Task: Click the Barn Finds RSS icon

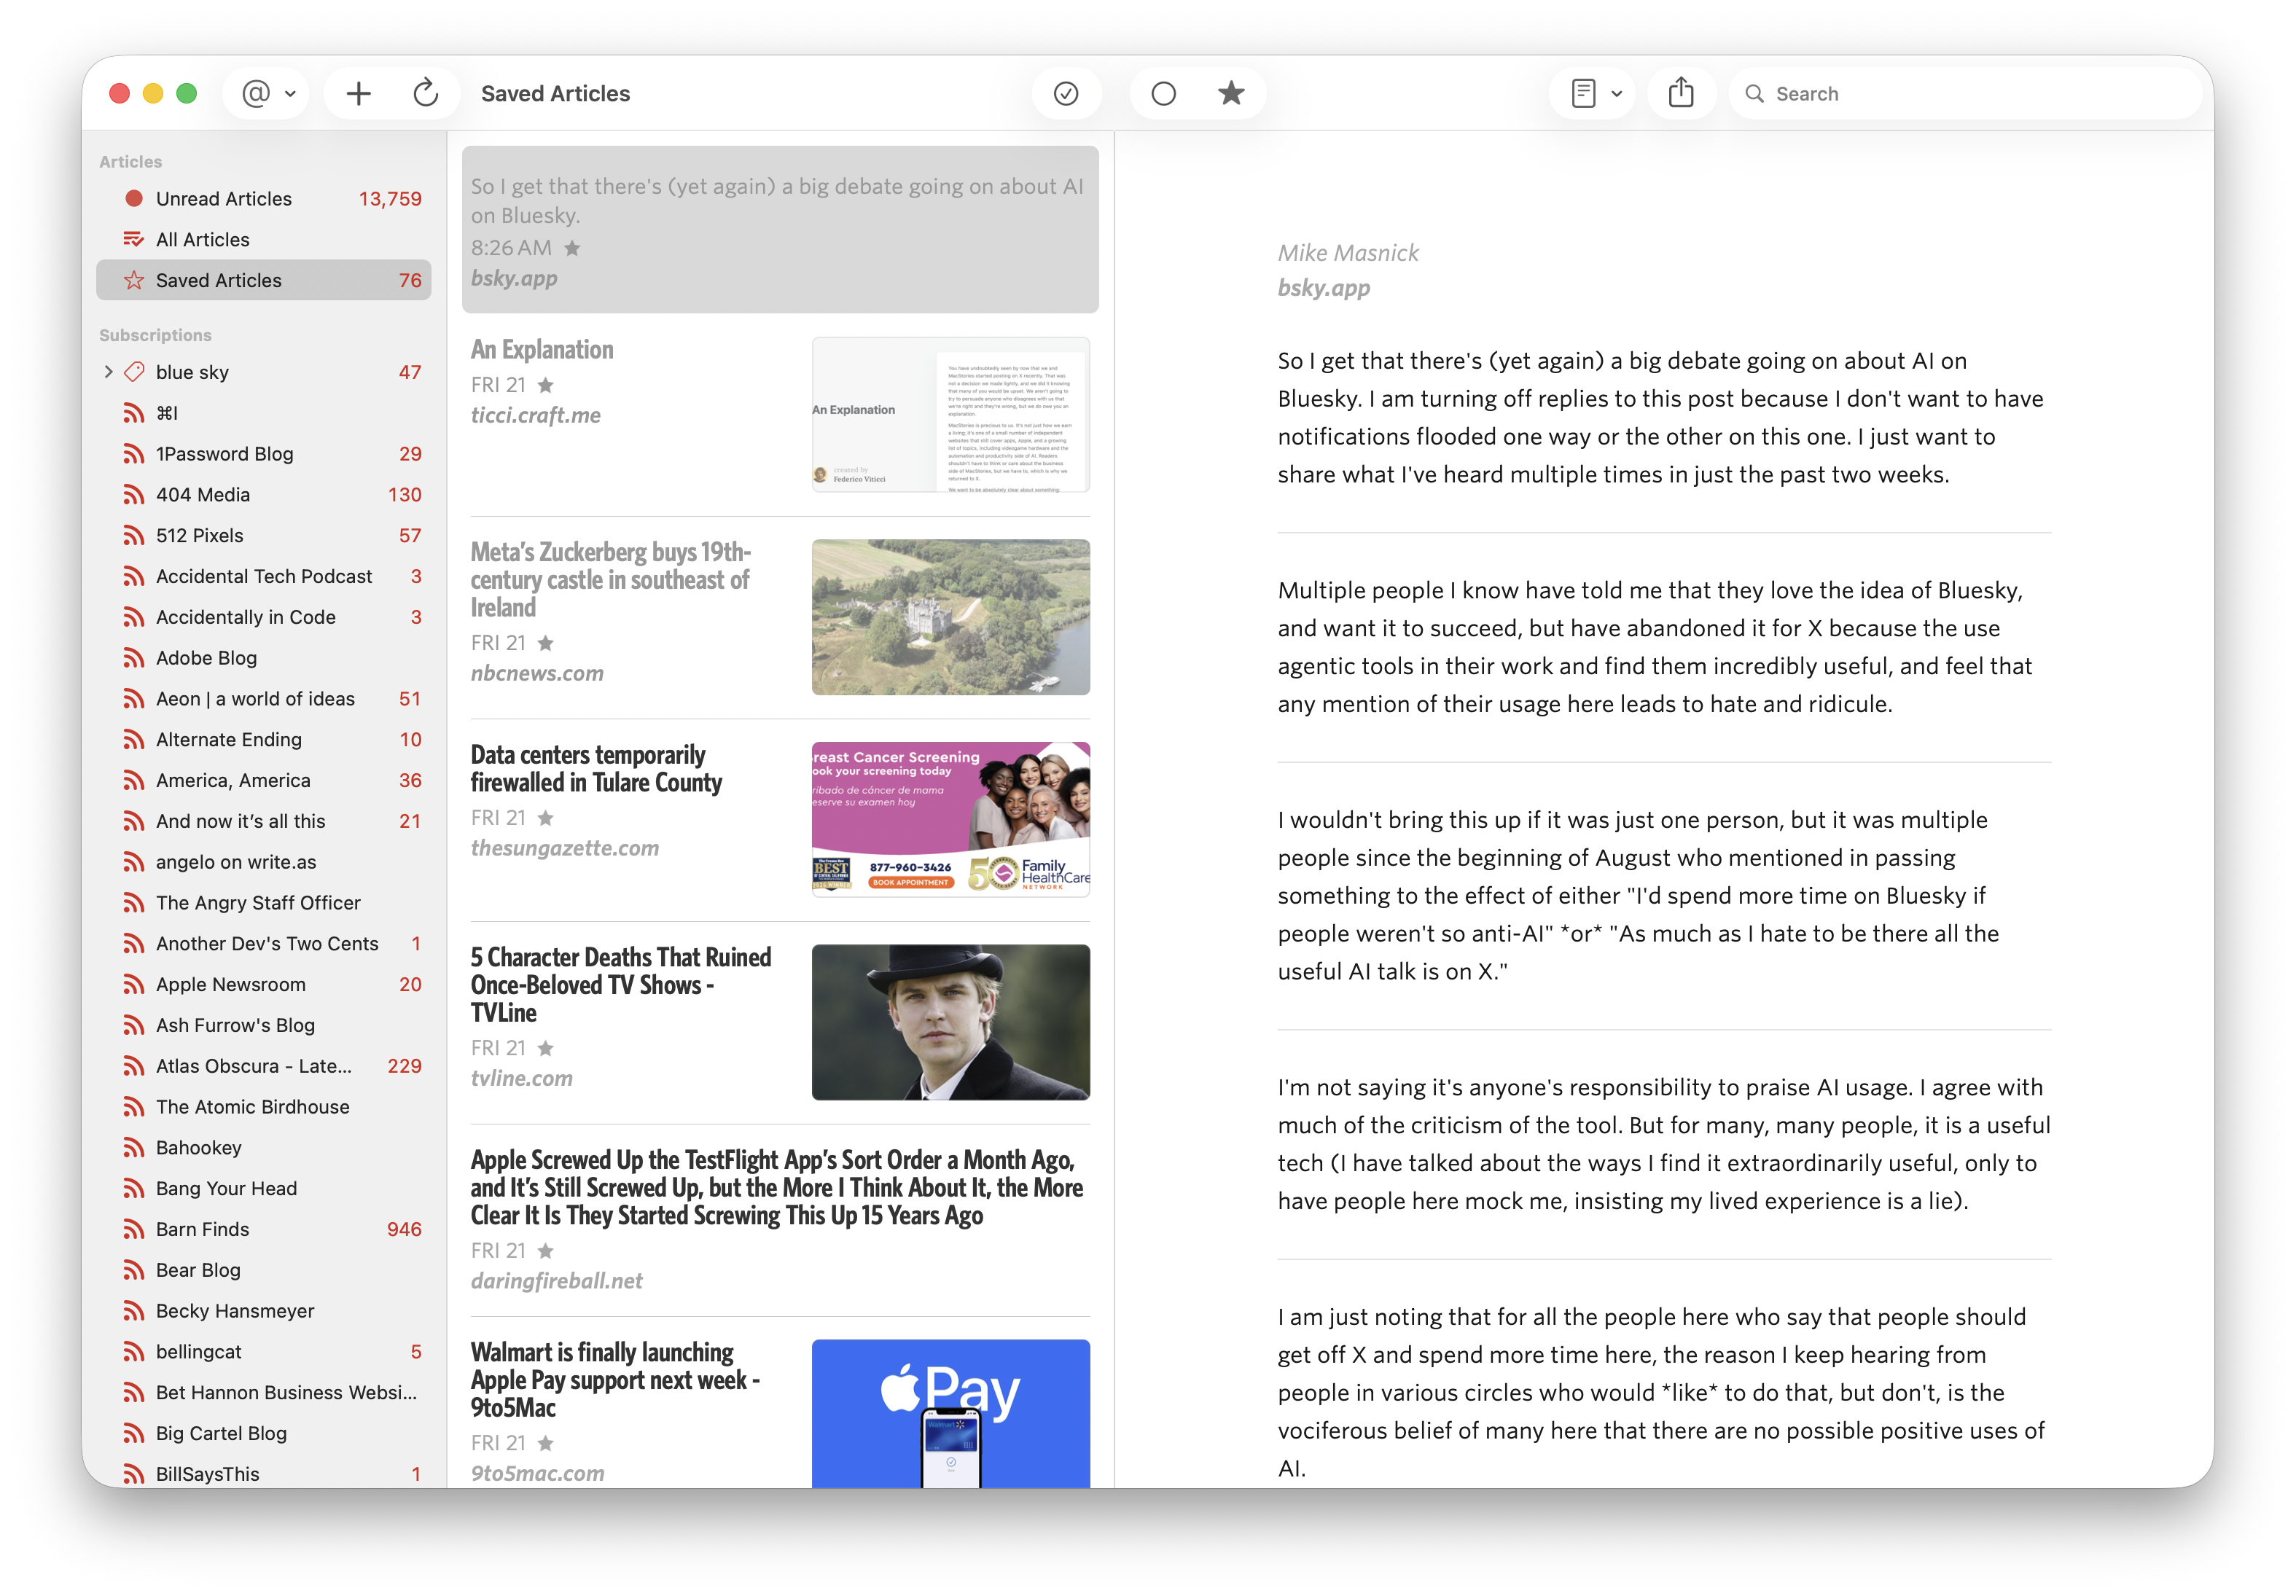Action: pos(134,1230)
